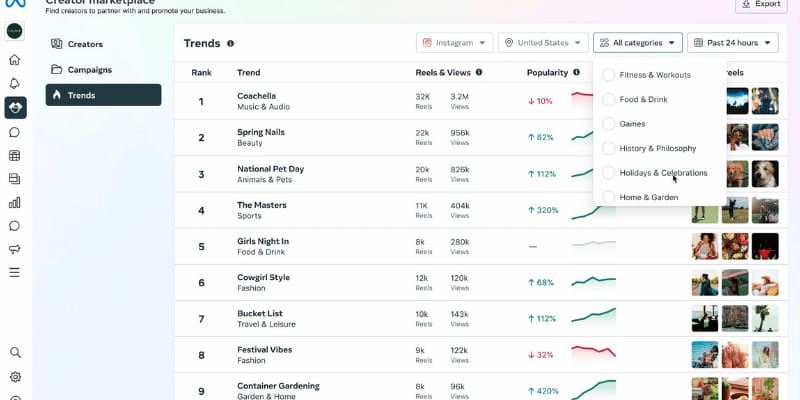The image size is (800, 400).
Task: Open first reel thumbnail for Festival Vibes
Action: point(705,355)
